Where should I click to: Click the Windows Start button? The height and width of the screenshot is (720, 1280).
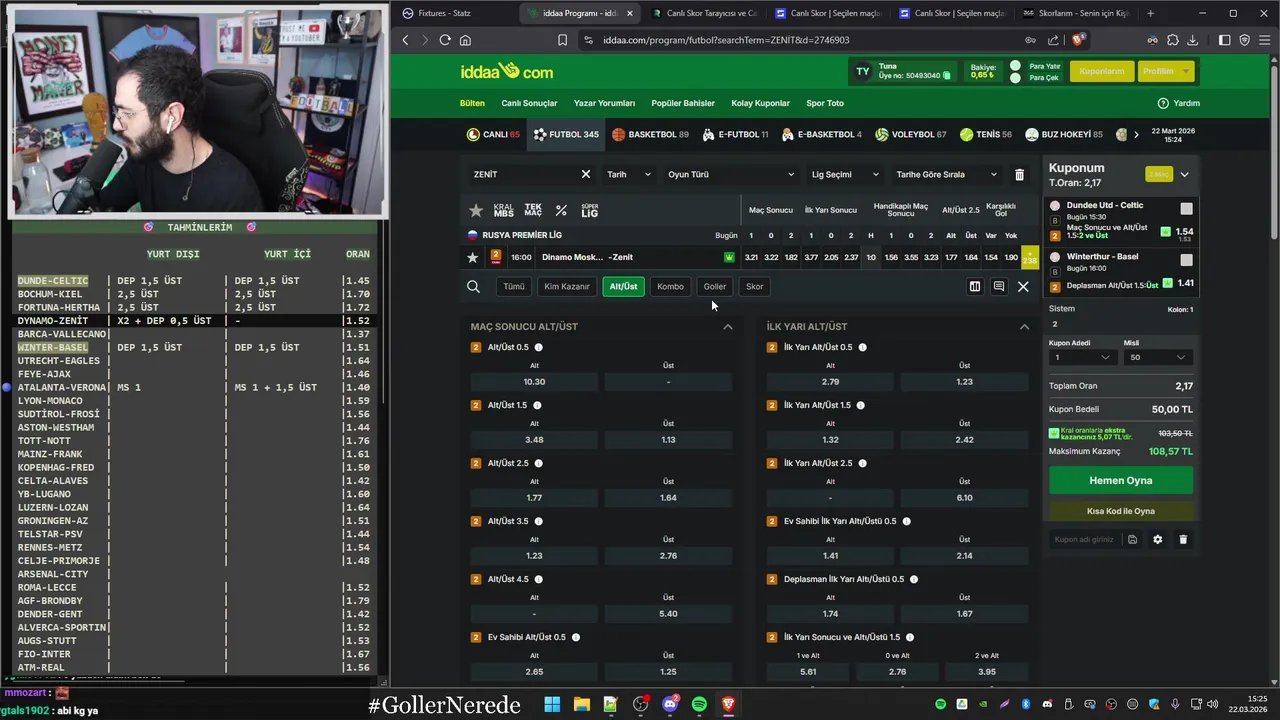coord(552,705)
